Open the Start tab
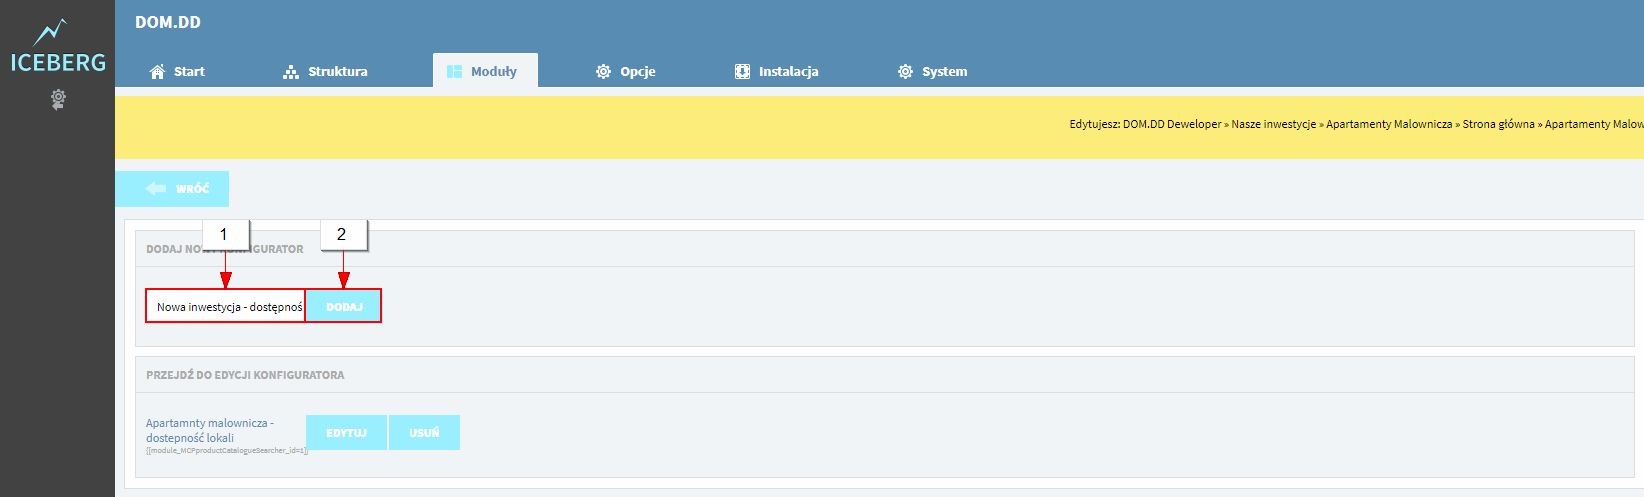The image size is (1644, 497). click(x=177, y=71)
